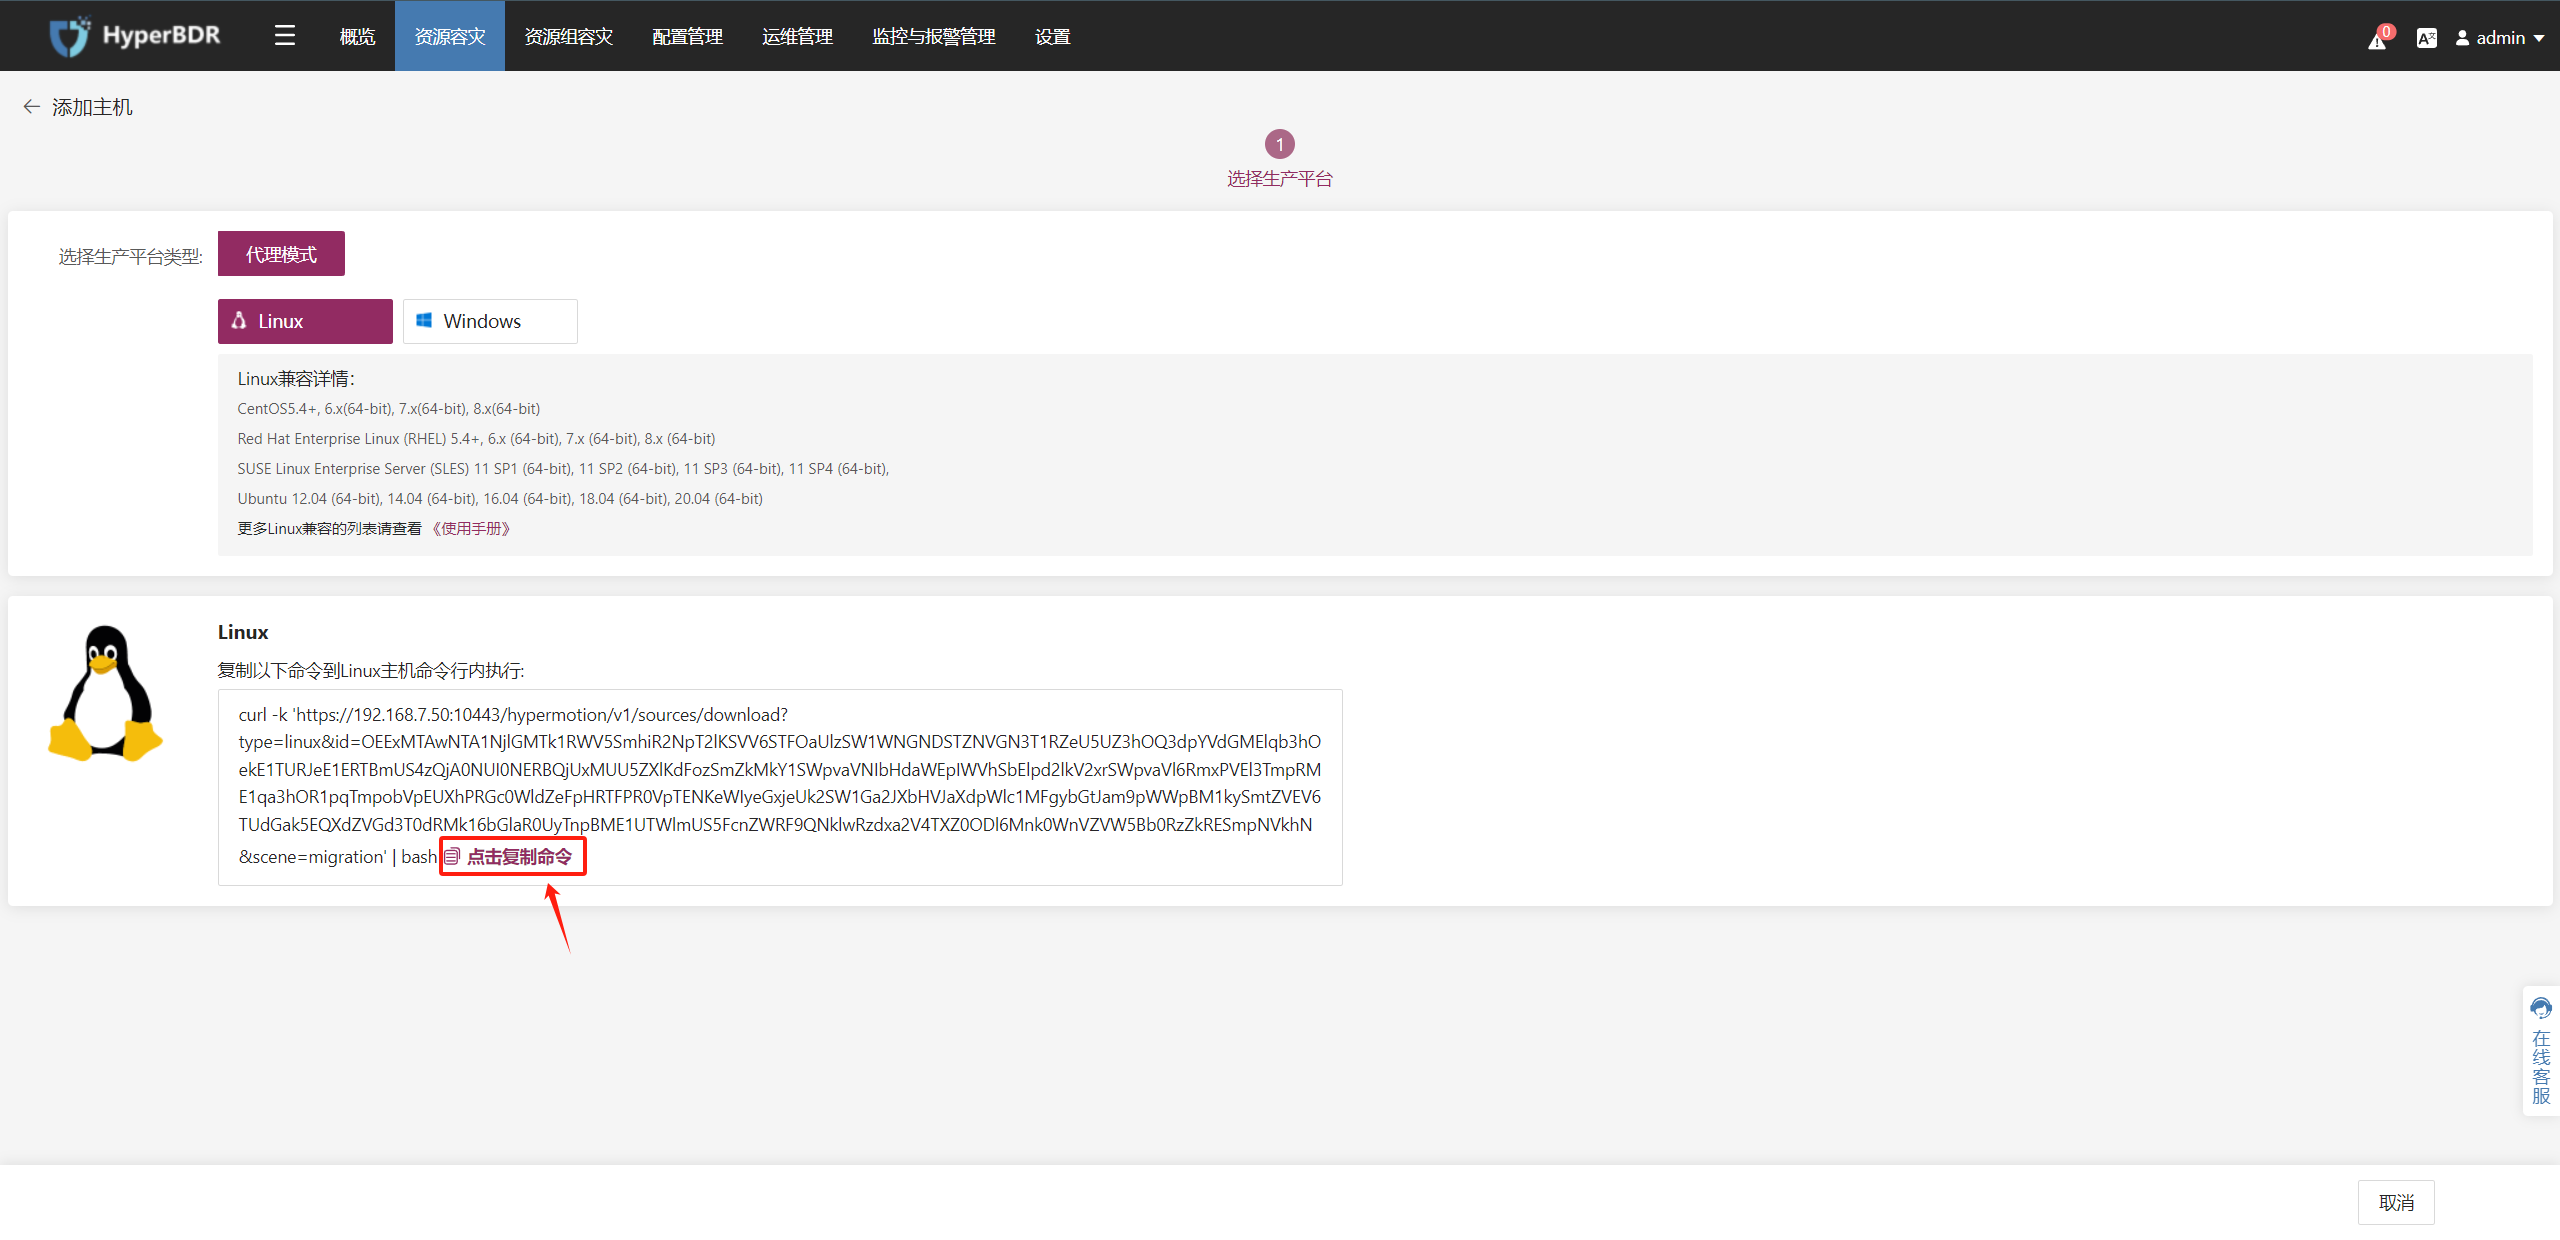Open the 资源容灾 menu

[450, 36]
